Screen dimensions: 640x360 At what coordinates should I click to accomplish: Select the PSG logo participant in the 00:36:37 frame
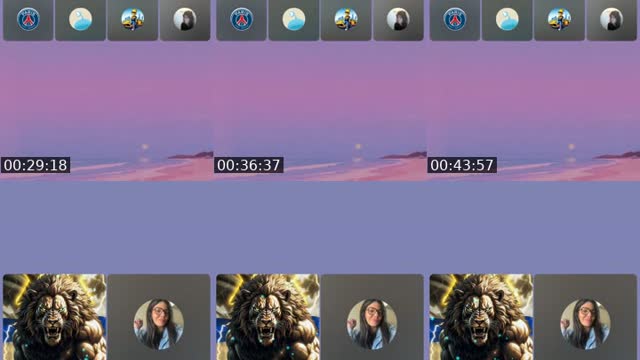click(x=241, y=19)
